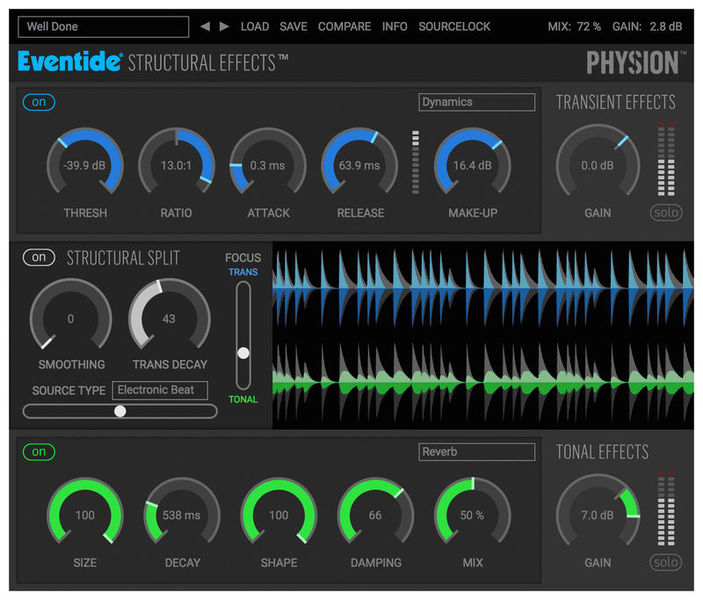The height and width of the screenshot is (600, 703).
Task: Load the next preset with right arrow
Action: click(224, 26)
